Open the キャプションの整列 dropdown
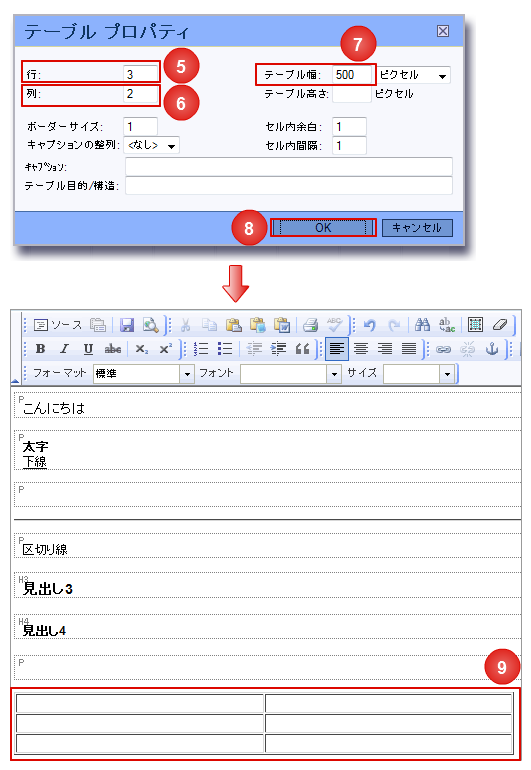The image size is (531, 770). 152,145
